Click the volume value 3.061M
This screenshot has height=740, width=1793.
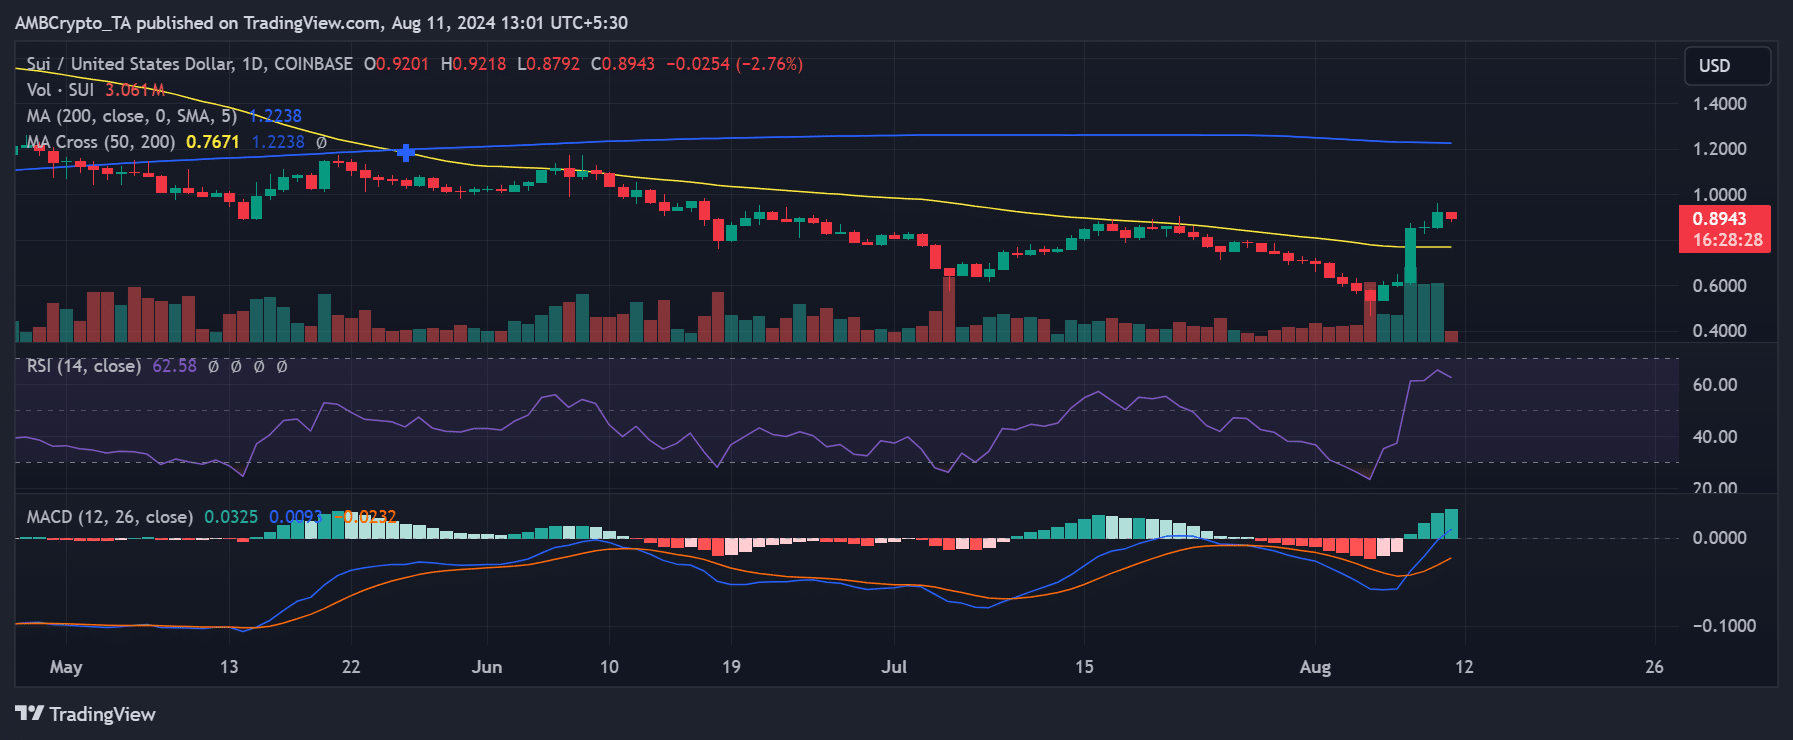[x=135, y=90]
